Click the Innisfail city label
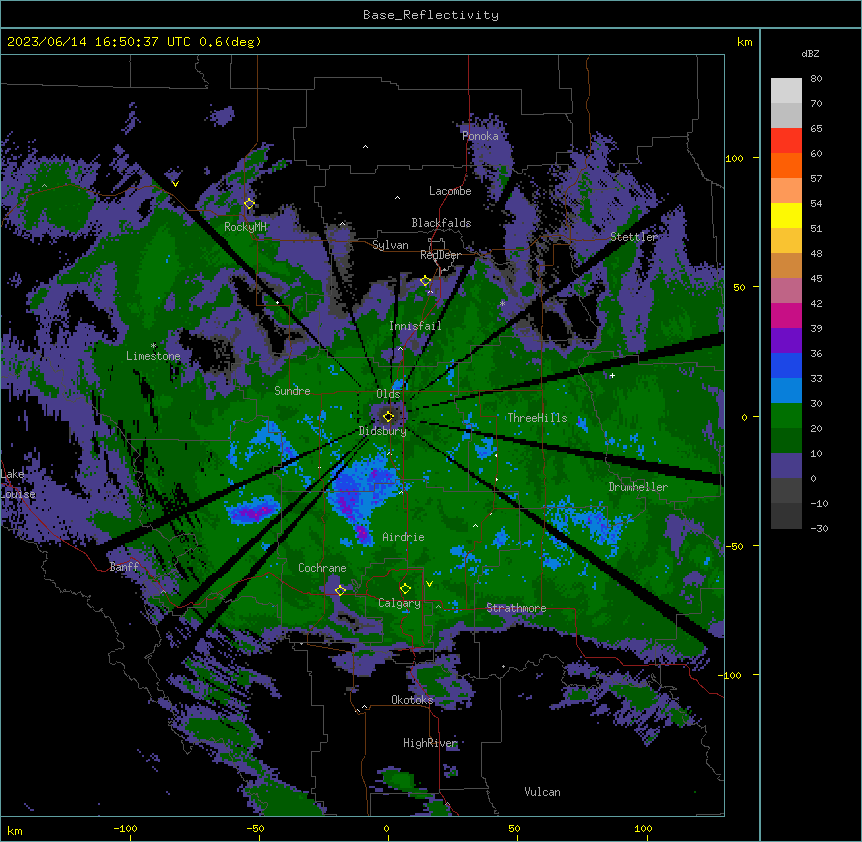This screenshot has height=842, width=862. [415, 326]
